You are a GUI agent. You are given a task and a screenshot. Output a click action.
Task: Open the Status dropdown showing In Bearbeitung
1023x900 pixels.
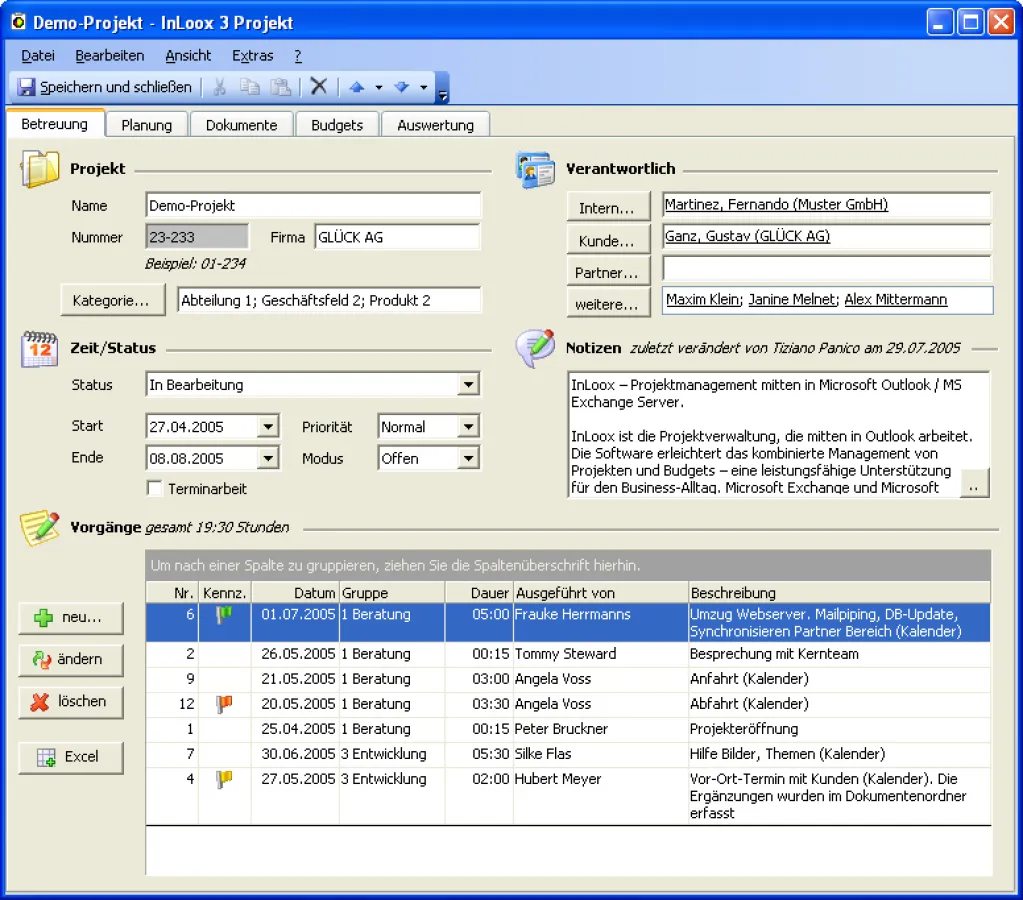[468, 385]
